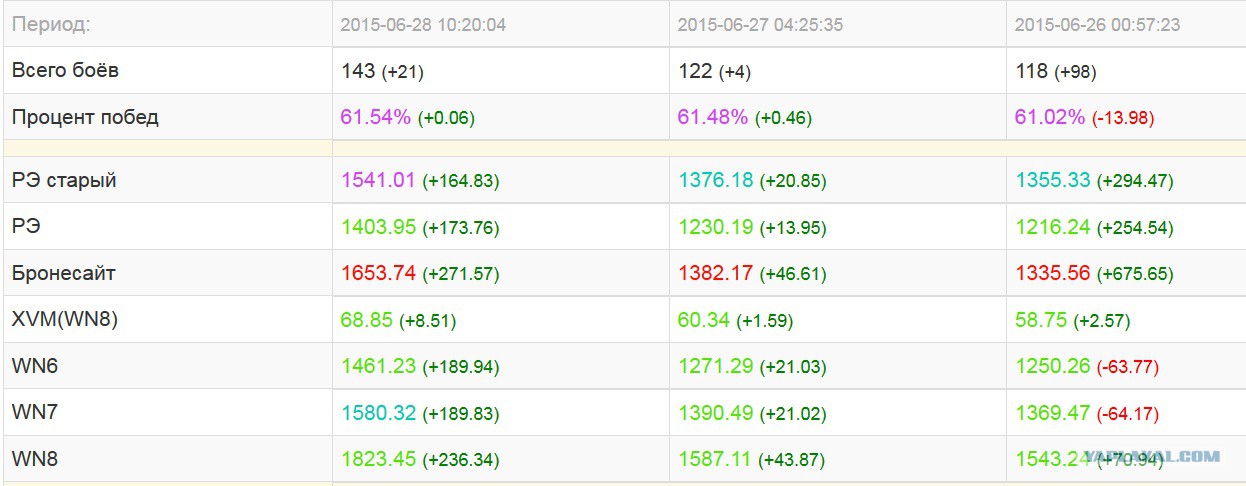1246x486 pixels.
Task: Select the value 1230.19
Action: pos(715,227)
